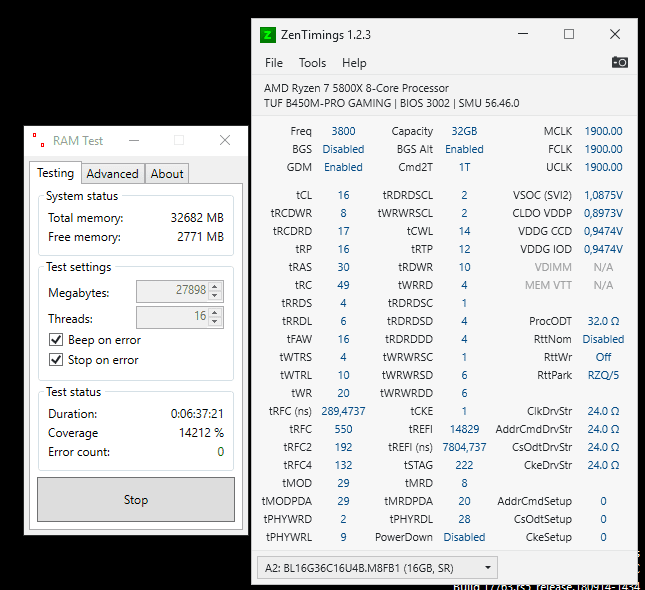Image resolution: width=645 pixels, height=590 pixels.
Task: Click the Error count value 0
Action: coord(221,452)
